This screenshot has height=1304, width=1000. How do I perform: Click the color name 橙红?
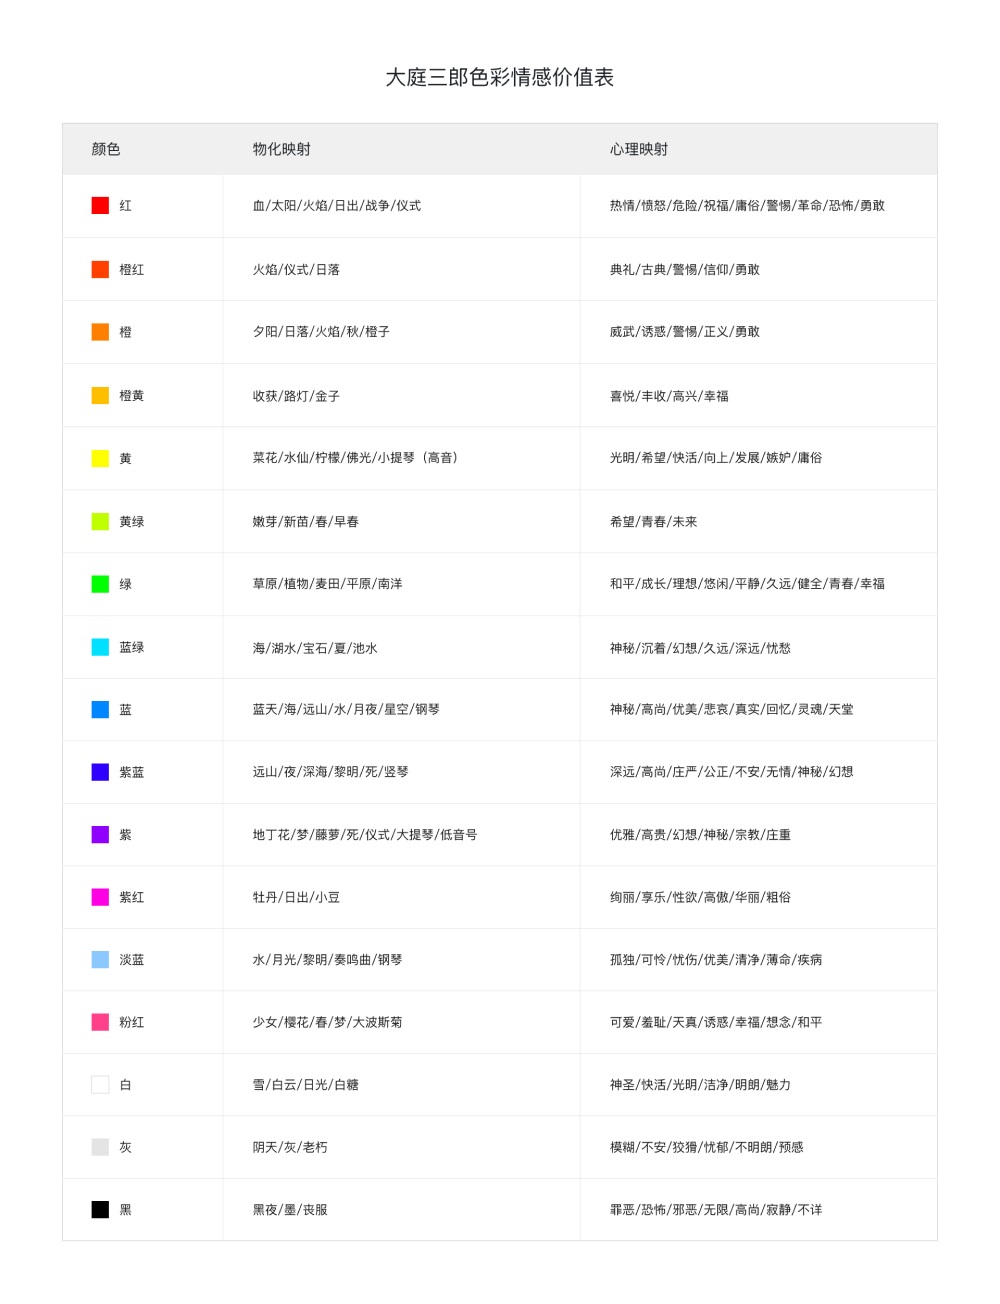(132, 269)
